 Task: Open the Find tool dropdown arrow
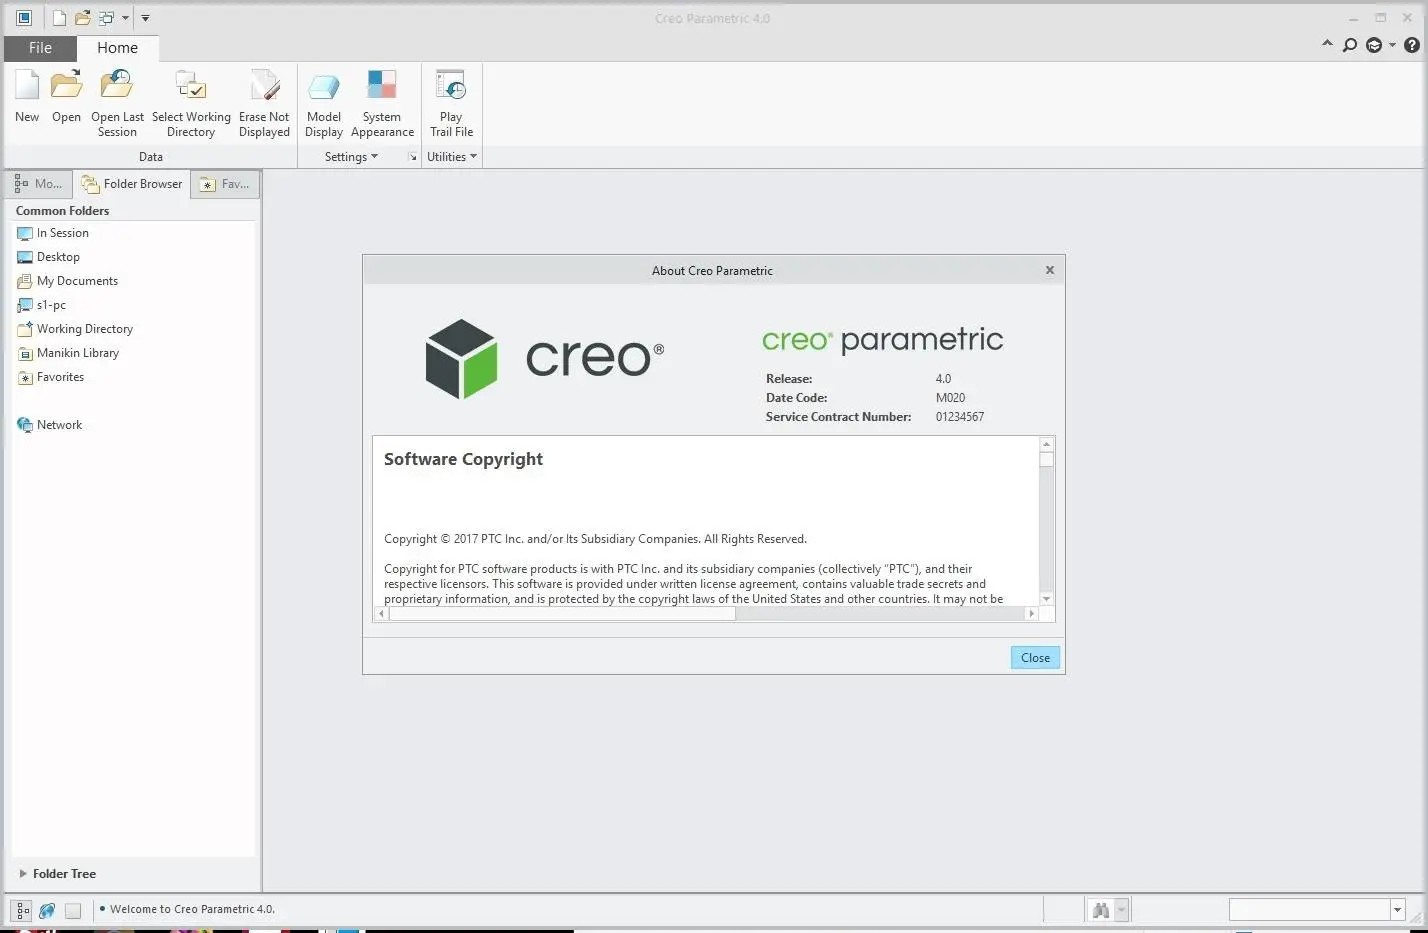(1122, 910)
